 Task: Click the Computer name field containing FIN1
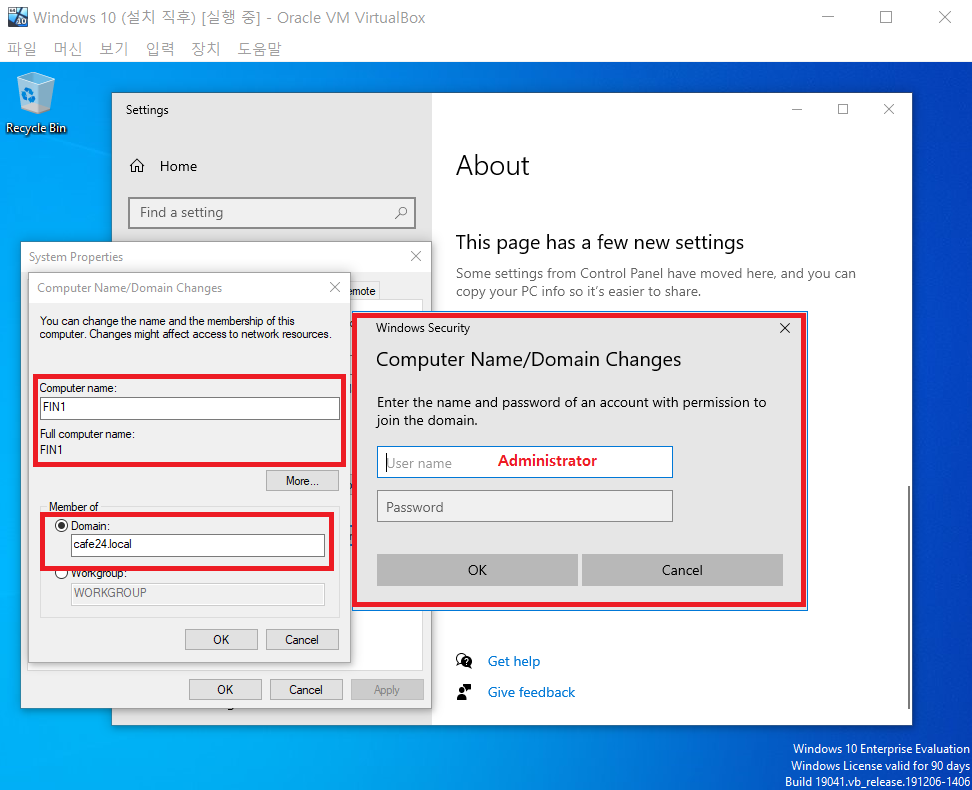pyautogui.click(x=190, y=407)
